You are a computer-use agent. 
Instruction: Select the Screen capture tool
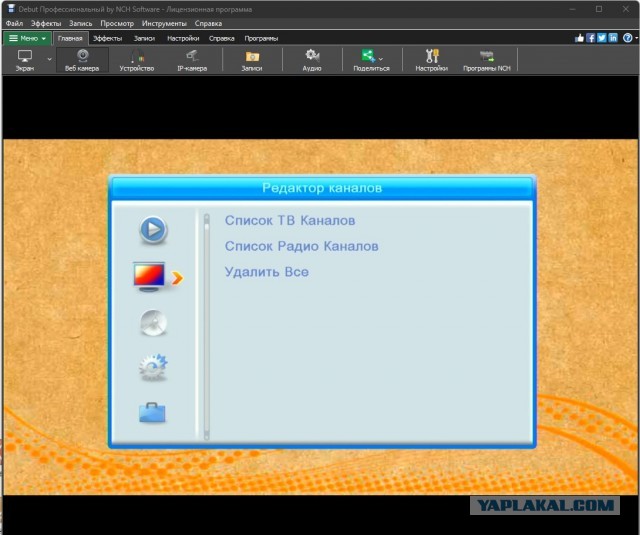tap(25, 60)
